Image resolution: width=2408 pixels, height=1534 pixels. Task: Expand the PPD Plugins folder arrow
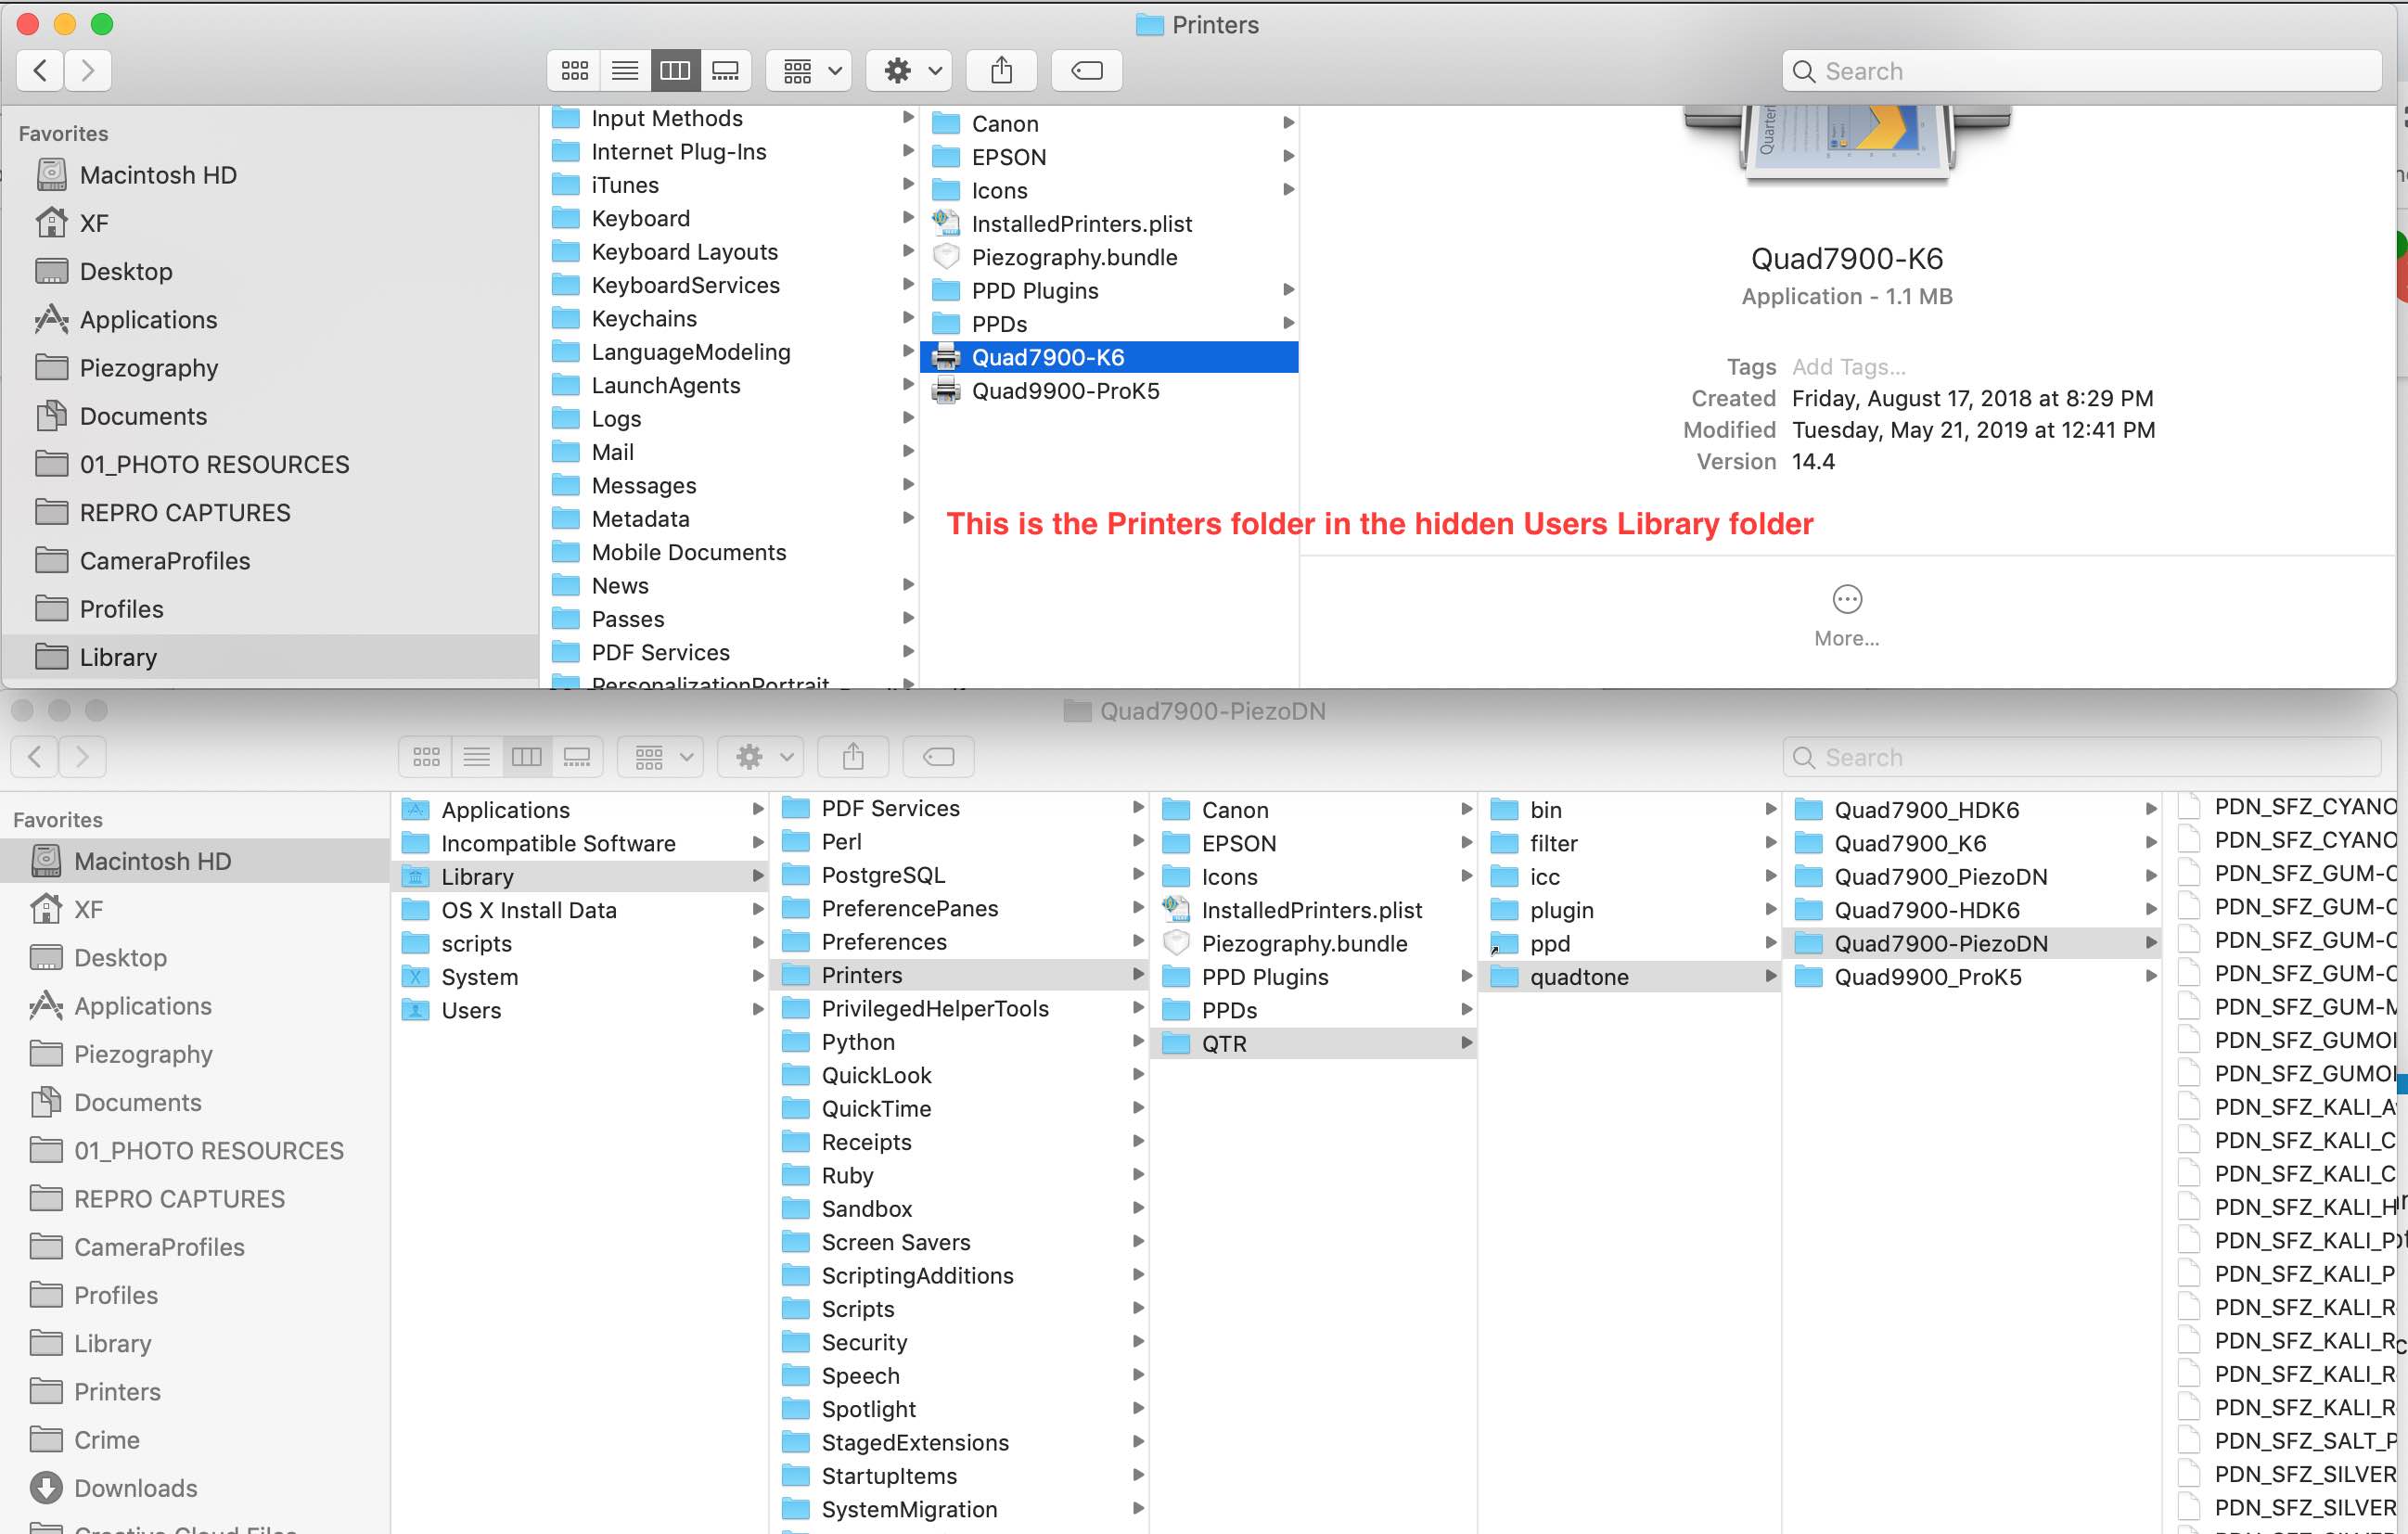coord(1288,291)
